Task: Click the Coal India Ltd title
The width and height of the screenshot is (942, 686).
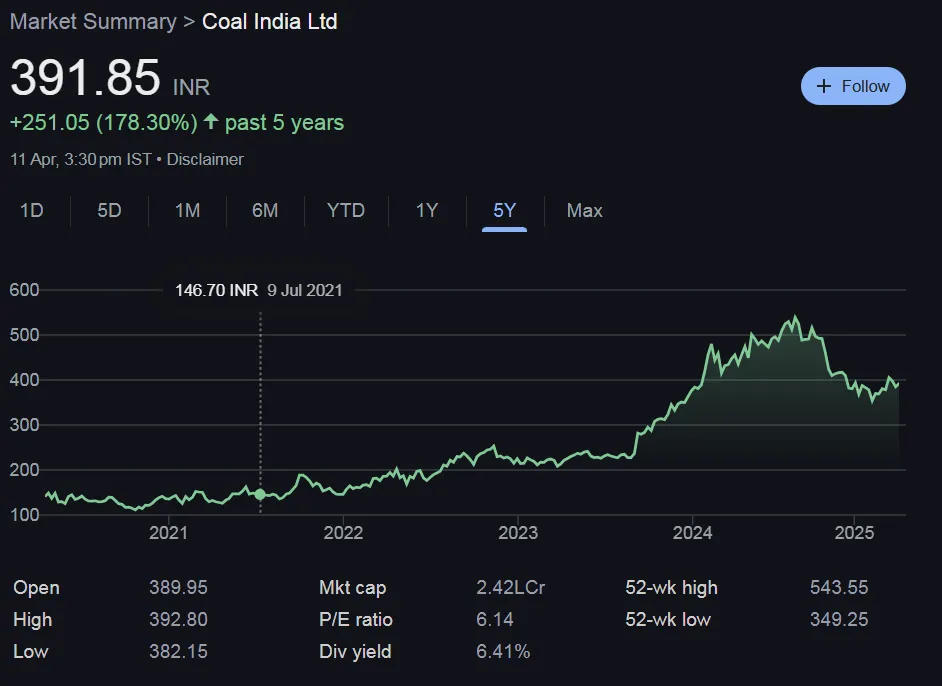Action: 270,22
